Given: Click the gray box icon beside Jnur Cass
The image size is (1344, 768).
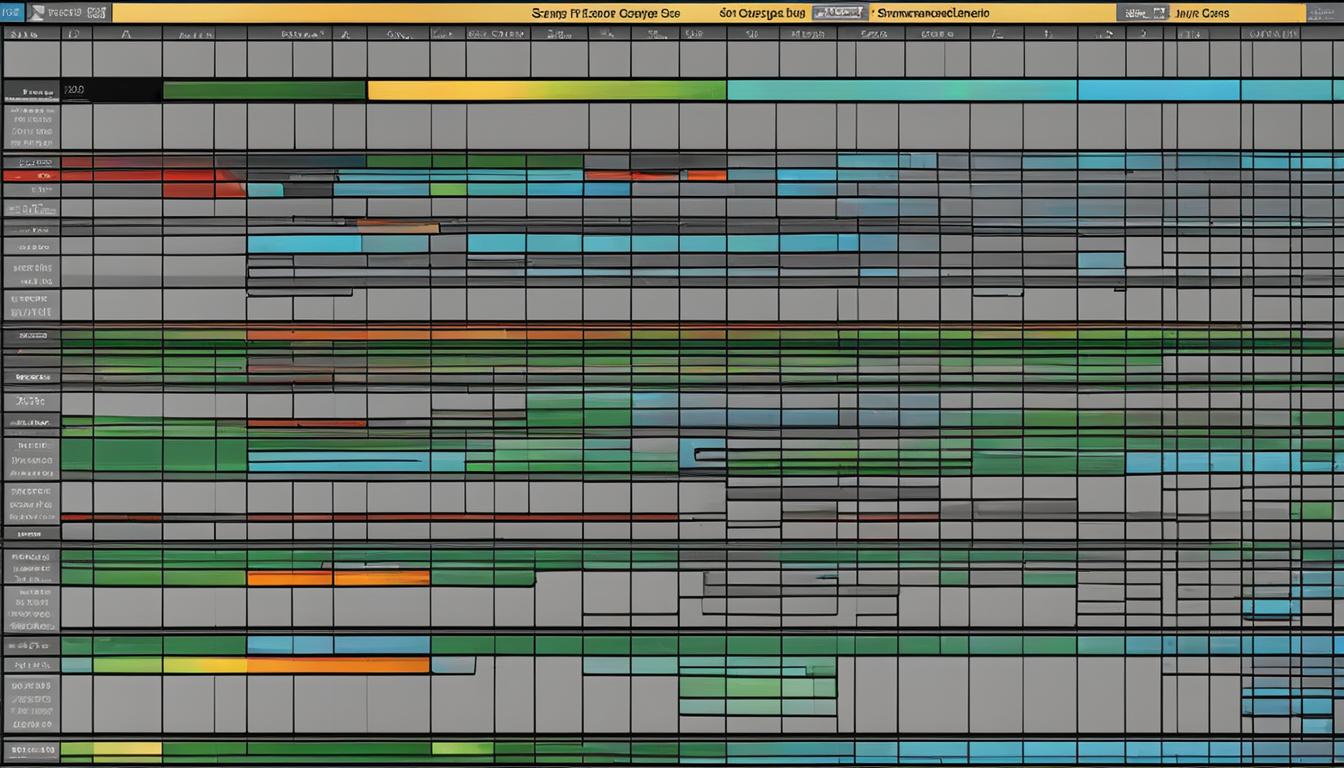Looking at the screenshot, I should (x=1143, y=13).
